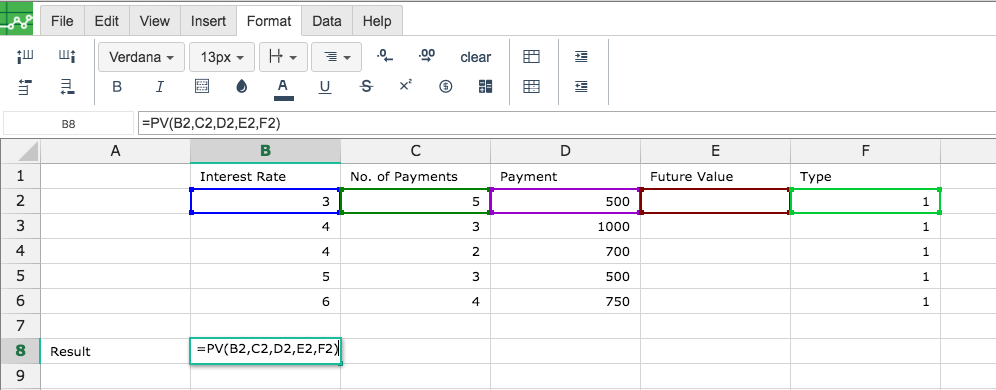Open the Data menu
996x390 pixels.
click(x=326, y=21)
